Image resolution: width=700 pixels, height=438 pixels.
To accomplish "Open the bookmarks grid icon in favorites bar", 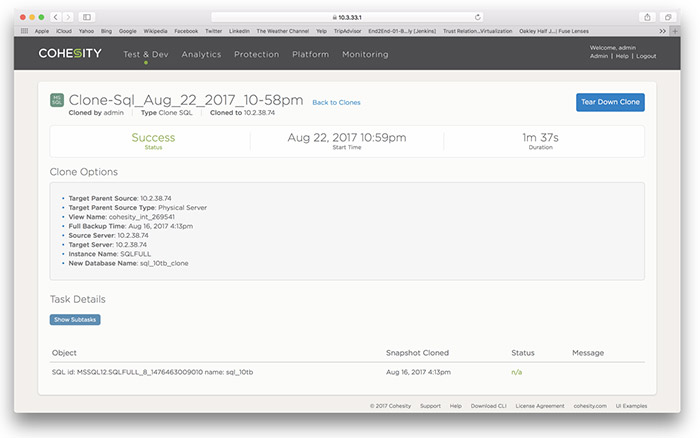I will click(24, 31).
